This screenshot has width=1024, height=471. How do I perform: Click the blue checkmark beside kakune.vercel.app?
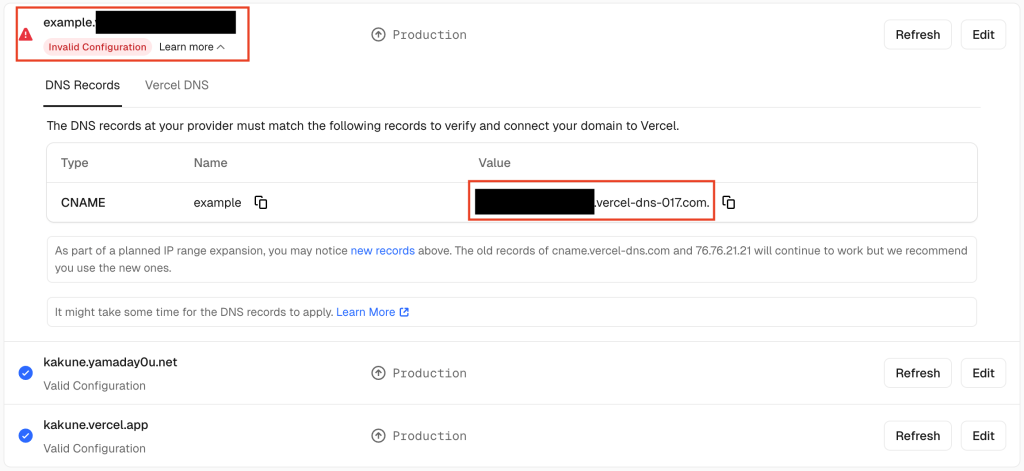point(26,436)
